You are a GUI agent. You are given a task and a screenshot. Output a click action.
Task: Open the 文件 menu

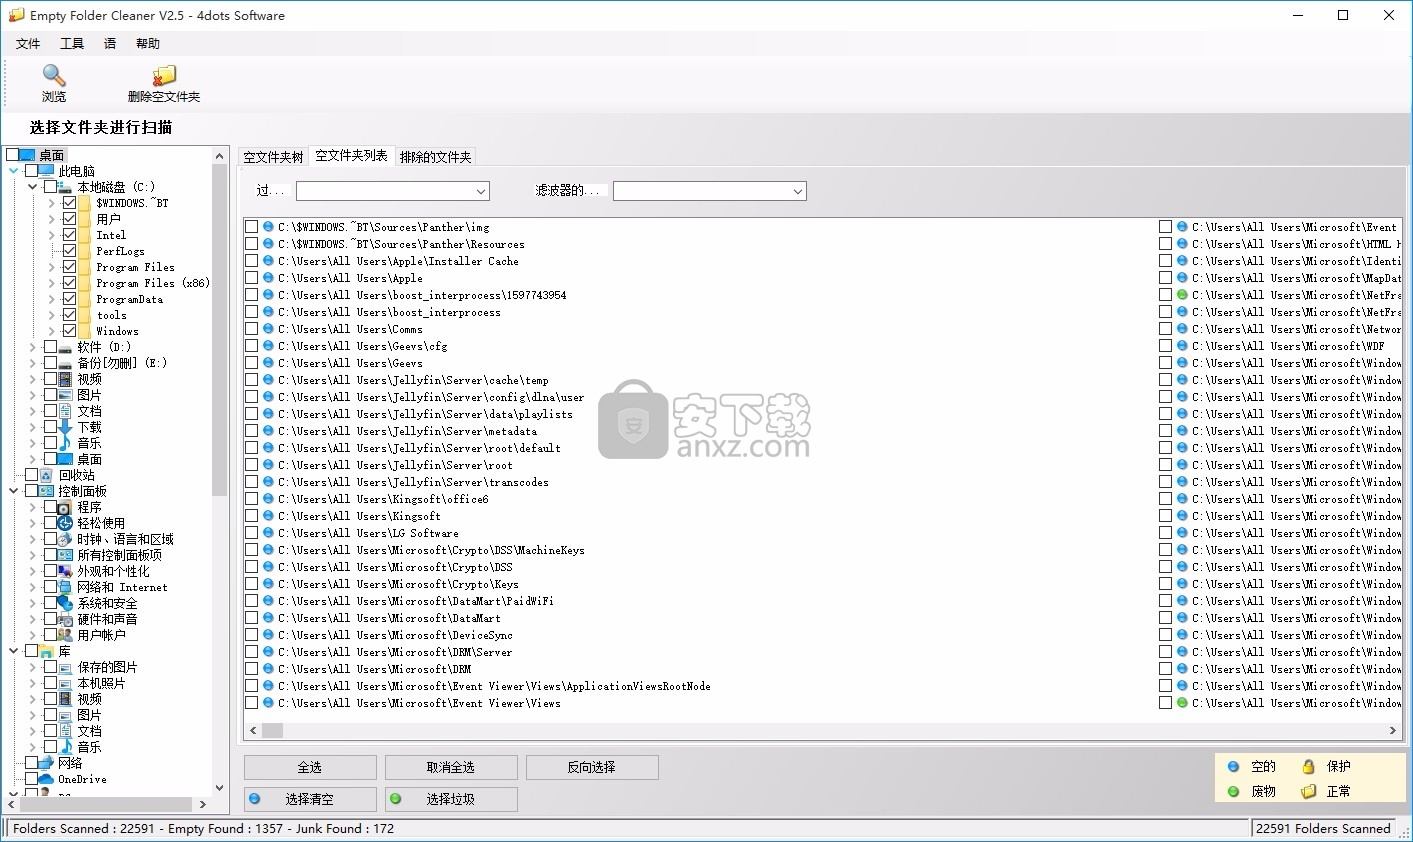(x=28, y=43)
